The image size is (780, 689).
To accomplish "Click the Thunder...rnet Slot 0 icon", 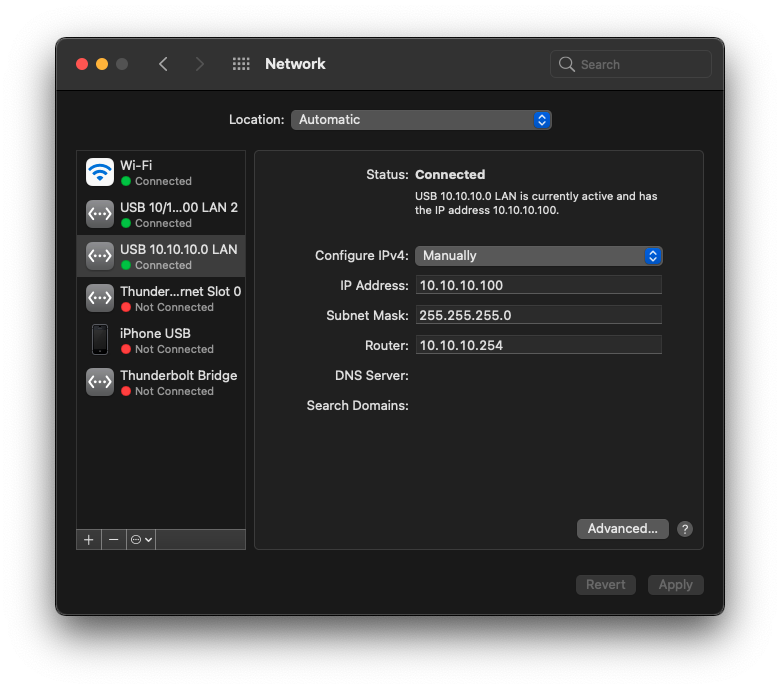I will tap(99, 298).
